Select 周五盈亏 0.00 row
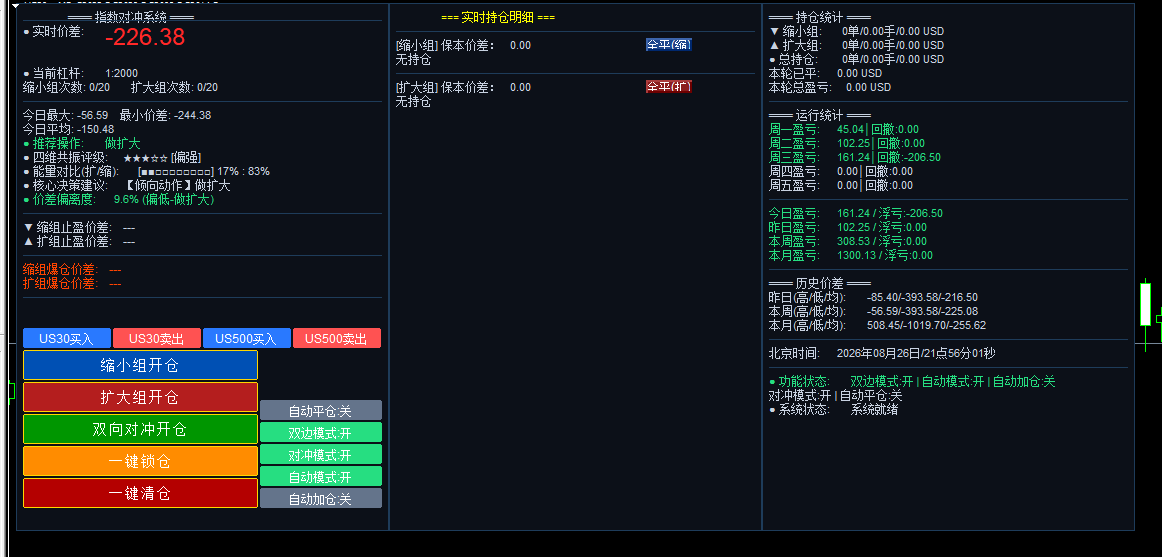 (841, 185)
